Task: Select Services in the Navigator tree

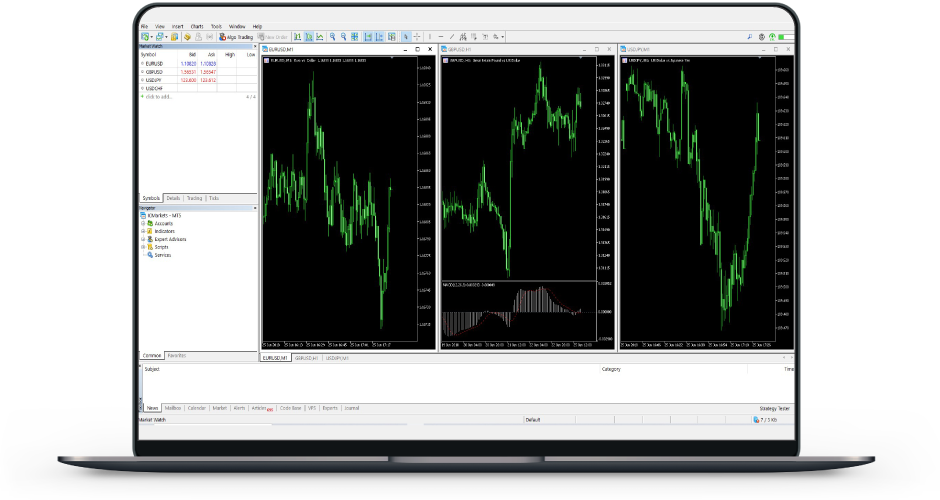Action: (162, 255)
